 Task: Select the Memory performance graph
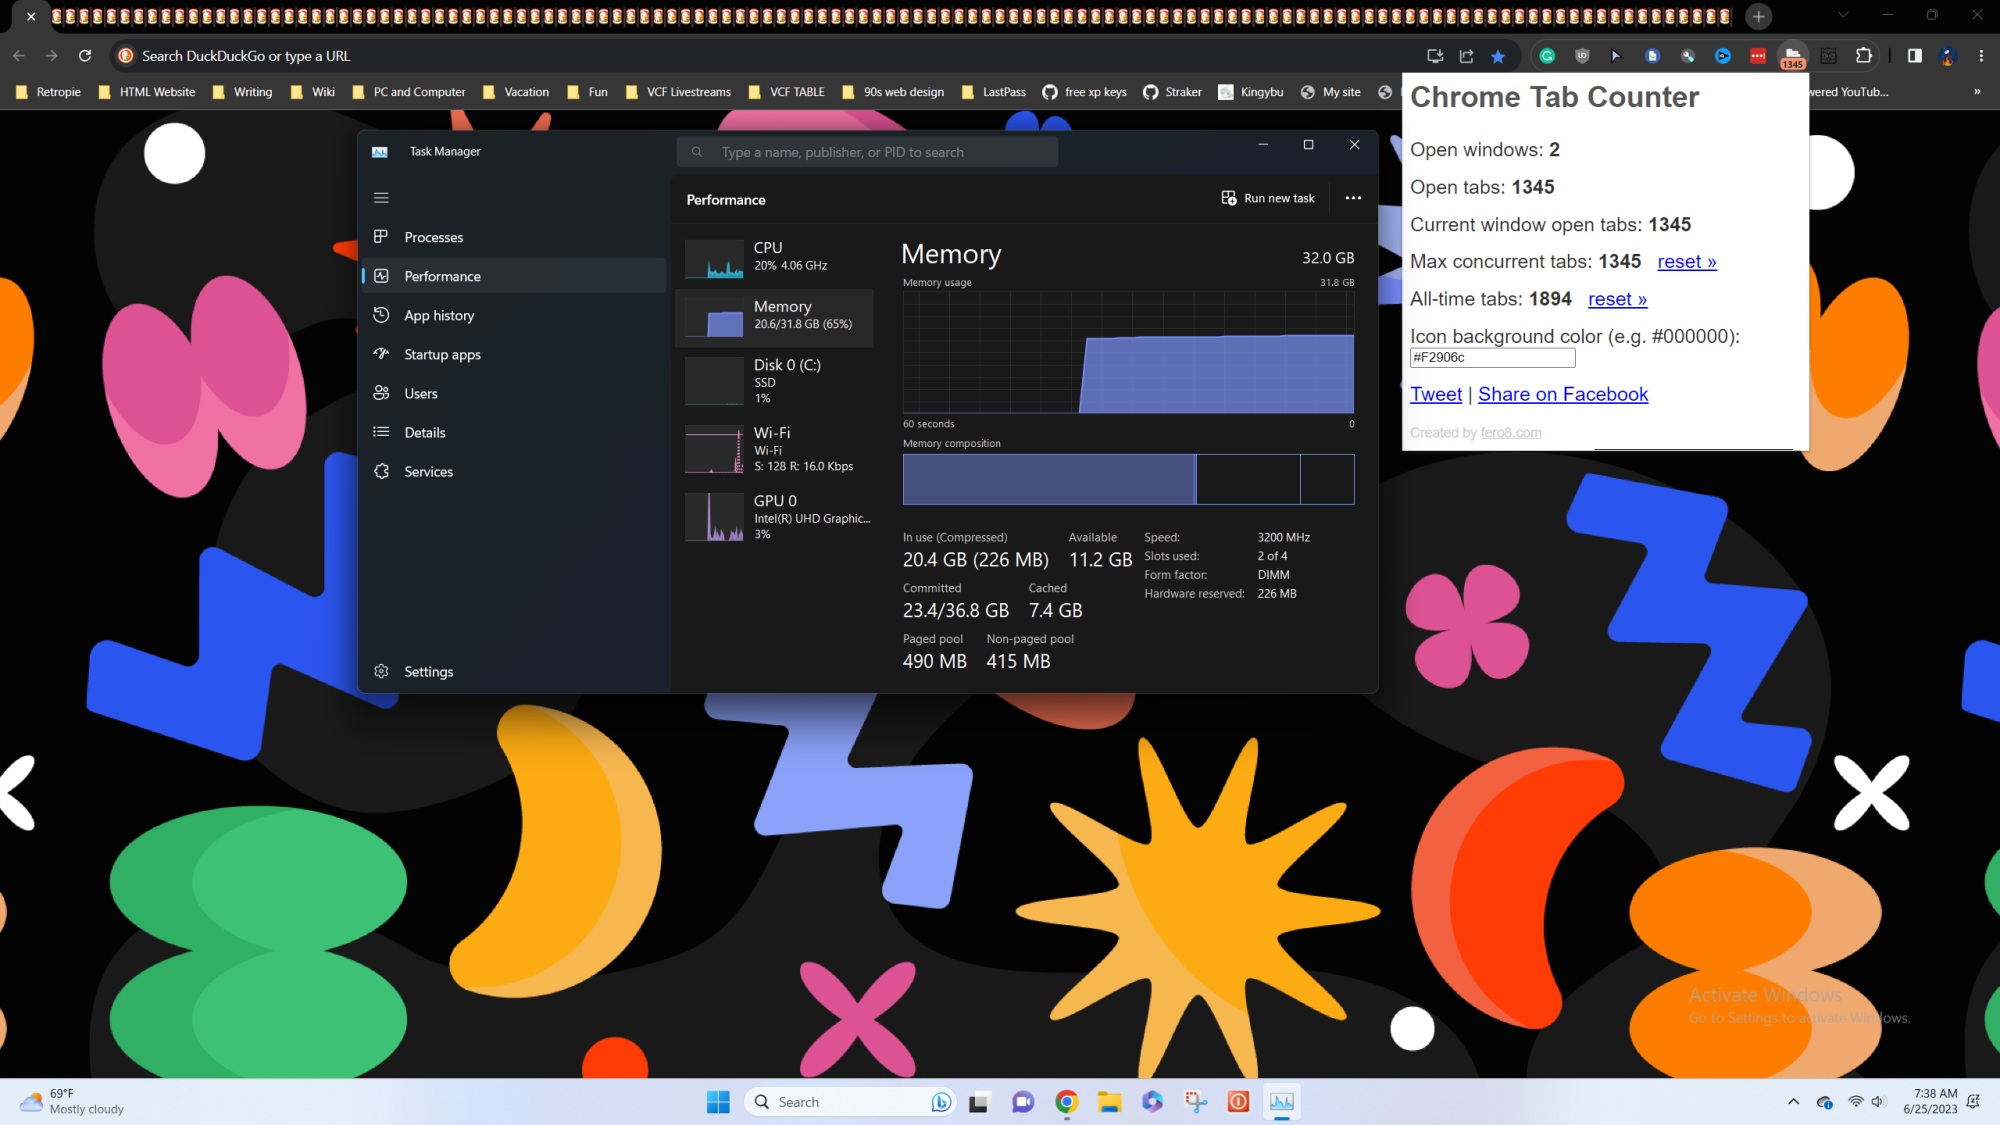[778, 317]
